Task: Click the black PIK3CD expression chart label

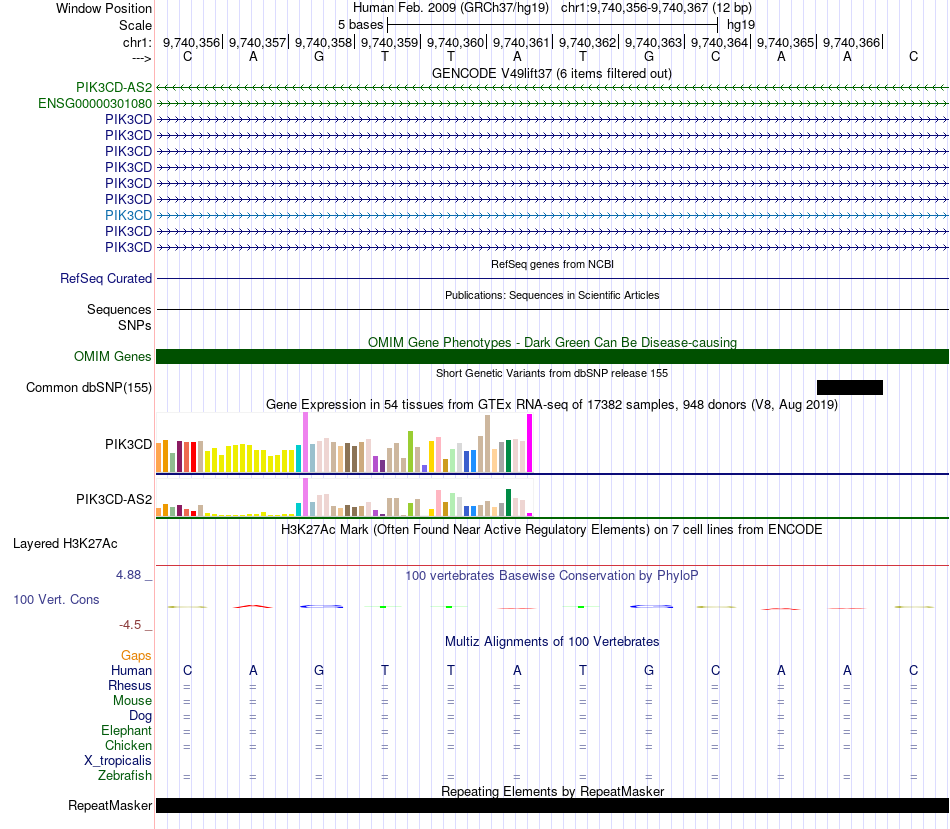Action: pos(128,444)
